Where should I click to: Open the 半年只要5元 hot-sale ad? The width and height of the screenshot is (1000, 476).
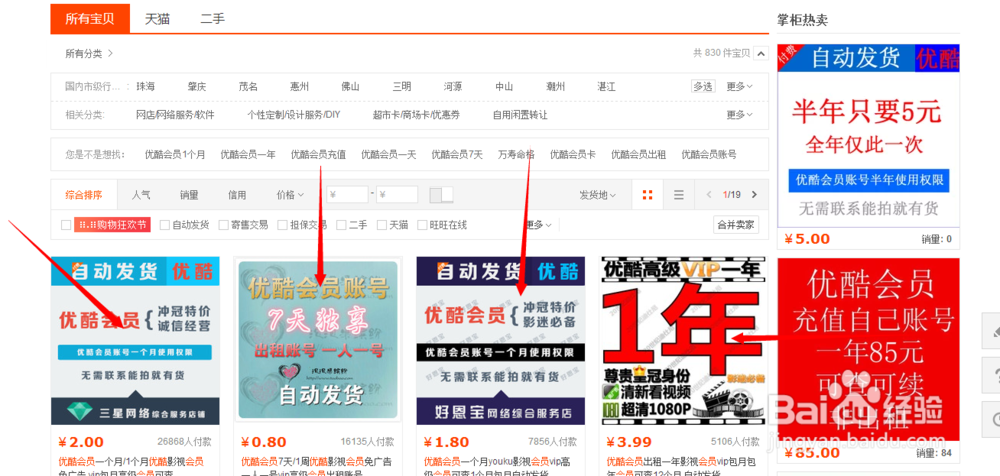868,135
